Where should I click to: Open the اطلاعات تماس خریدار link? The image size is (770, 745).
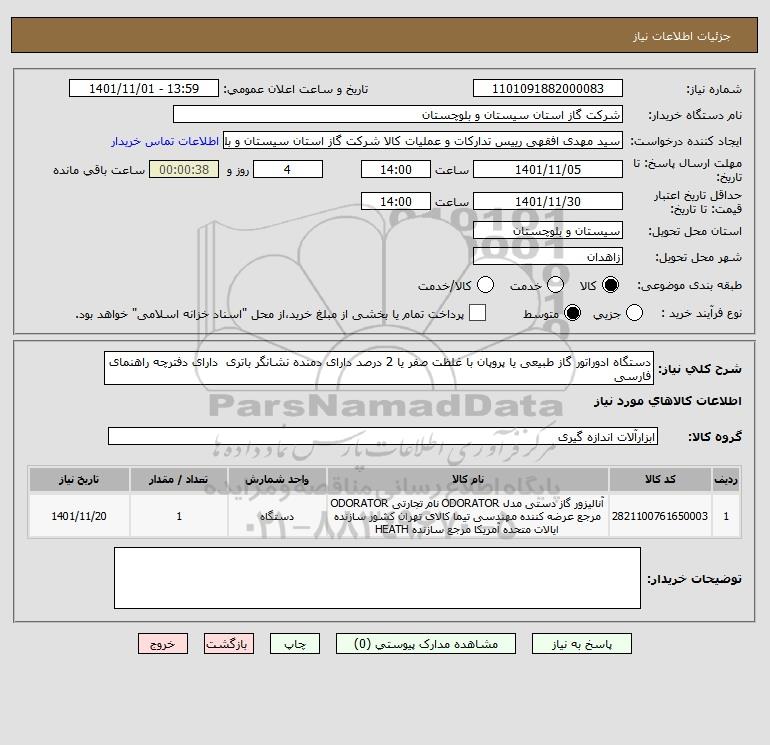point(165,141)
